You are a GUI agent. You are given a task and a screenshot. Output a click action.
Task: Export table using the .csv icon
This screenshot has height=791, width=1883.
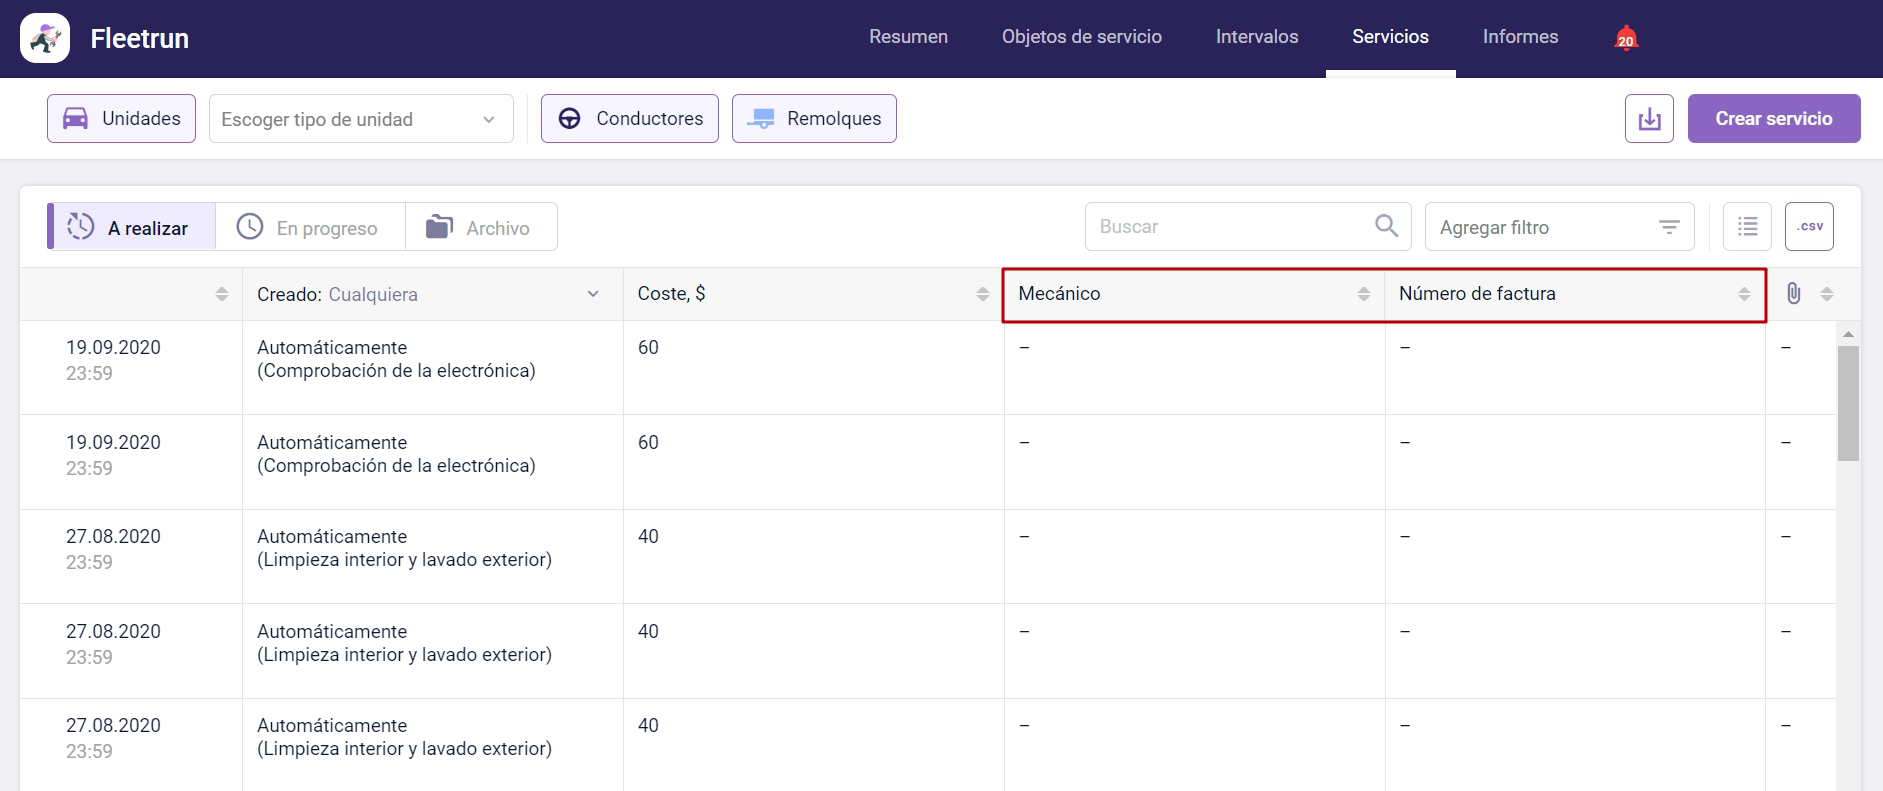(1809, 227)
